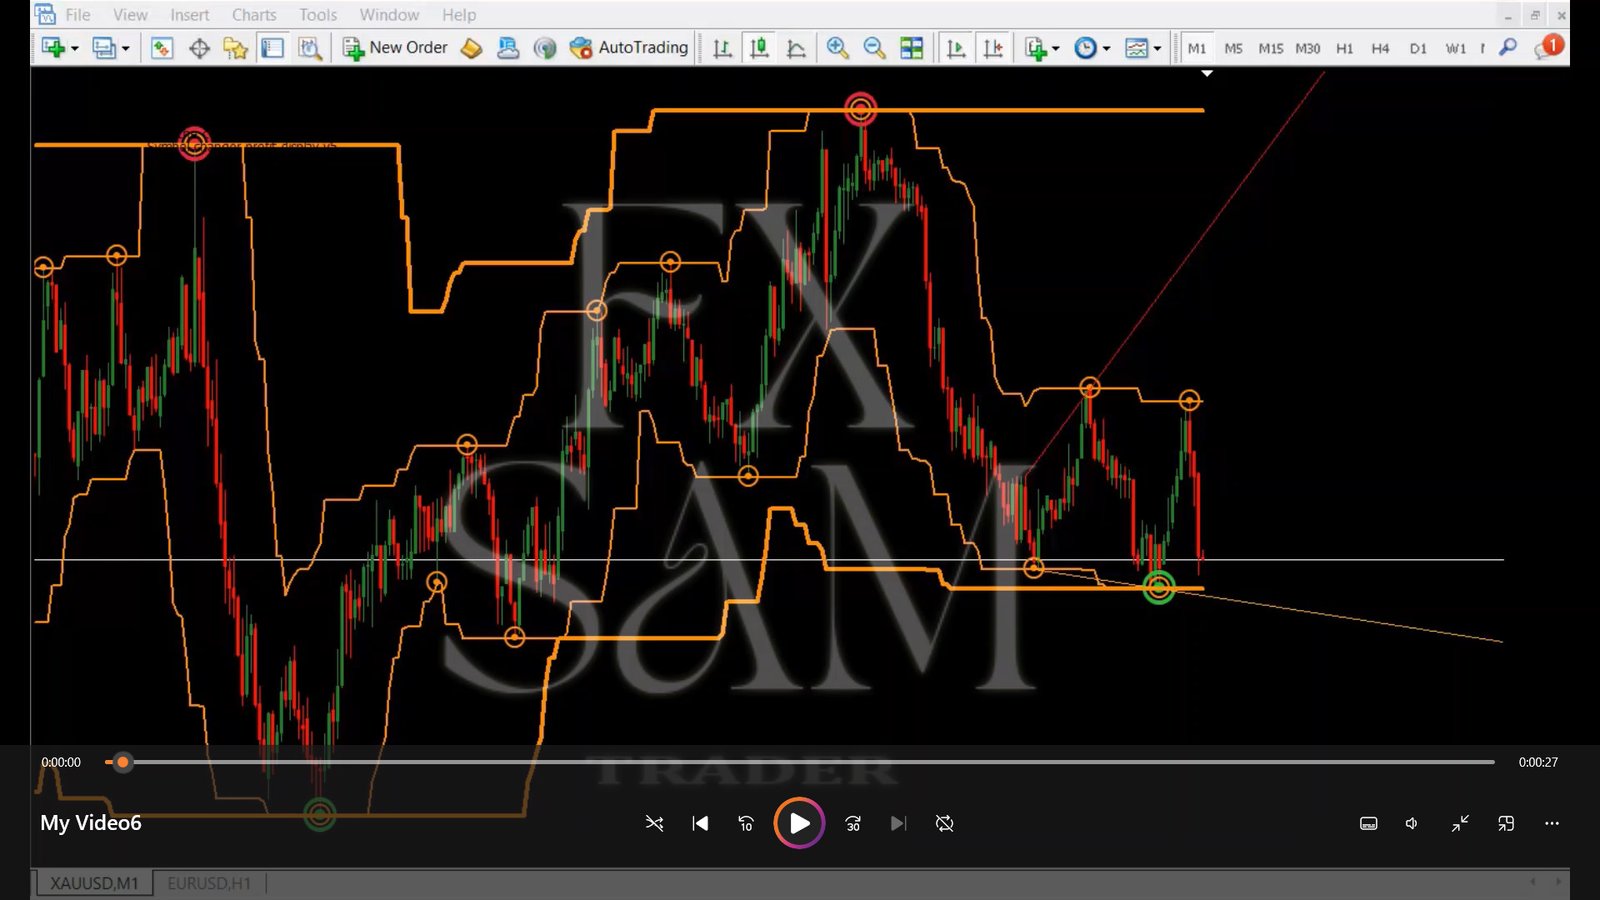Viewport: 1600px width, 900px height.
Task: Expand the new chart dropdown arrow
Action: pyautogui.click(x=75, y=49)
